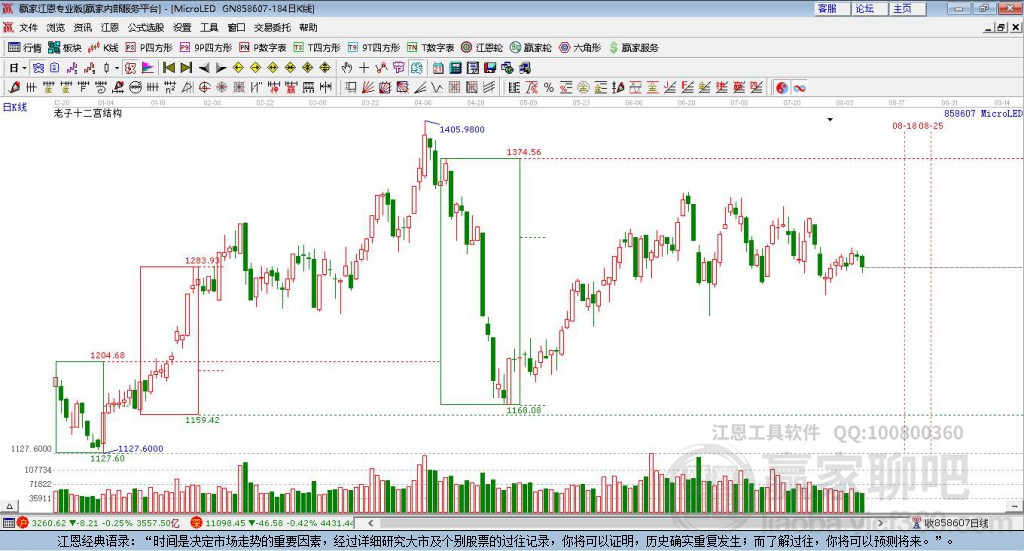Screen dimensions: 1024x551
Task: Open the T四方形 tool
Action: [317, 48]
